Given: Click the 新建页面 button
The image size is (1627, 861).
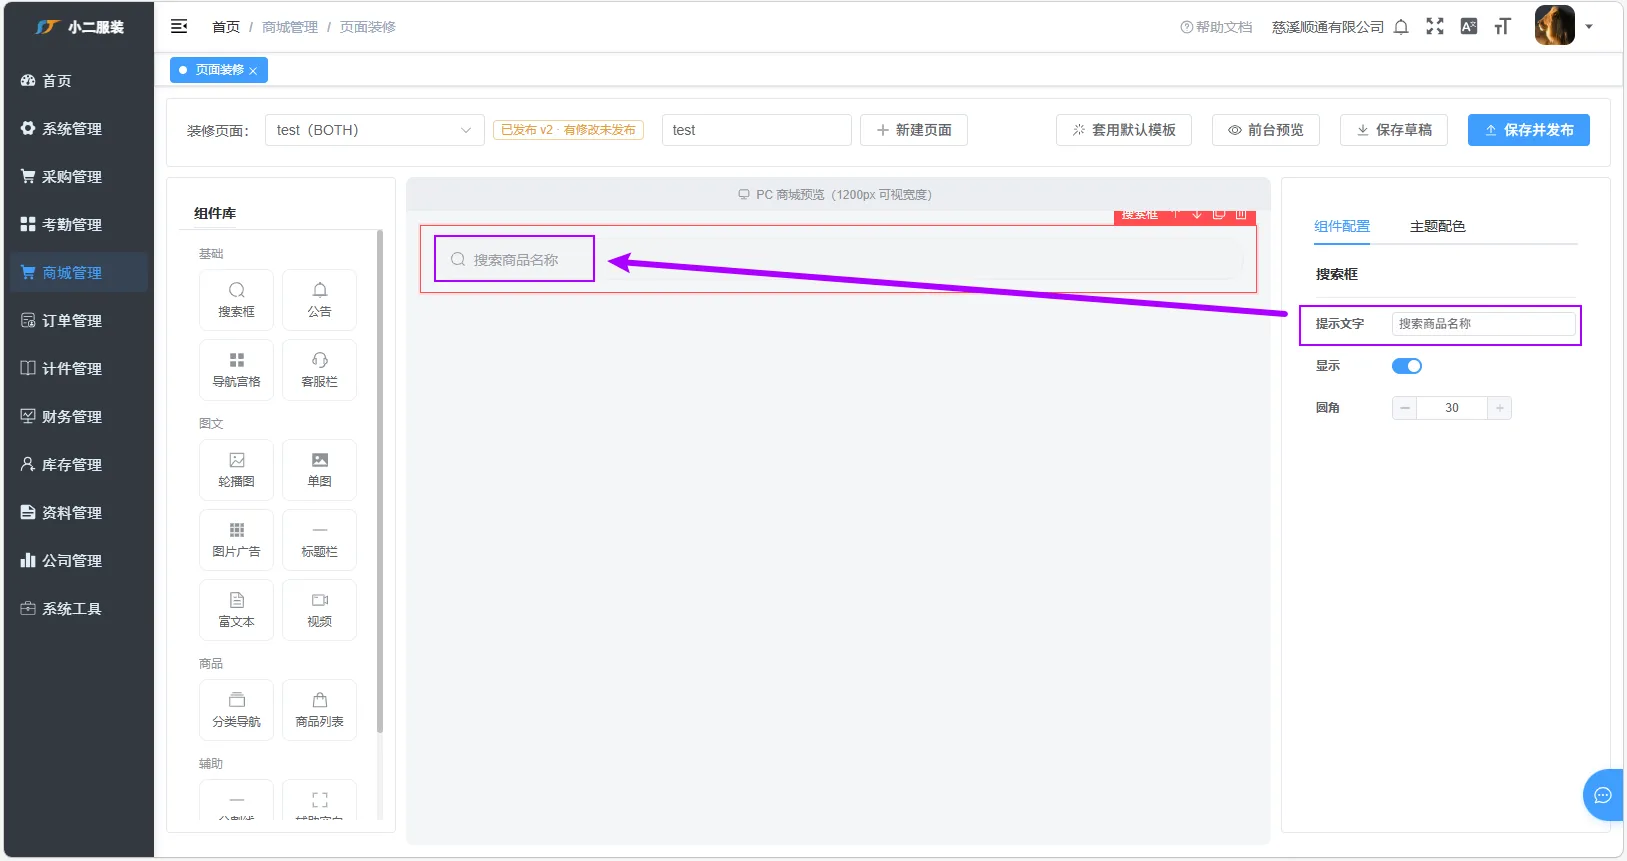Looking at the screenshot, I should point(913,130).
